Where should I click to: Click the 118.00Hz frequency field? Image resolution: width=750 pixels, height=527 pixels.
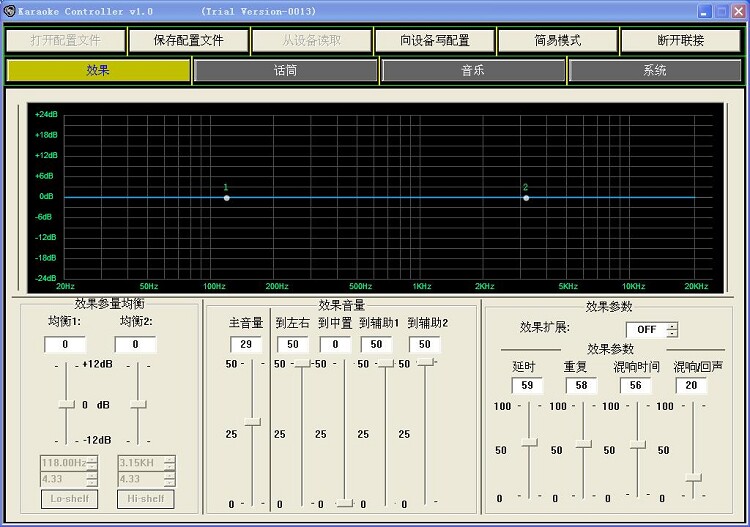coord(64,463)
